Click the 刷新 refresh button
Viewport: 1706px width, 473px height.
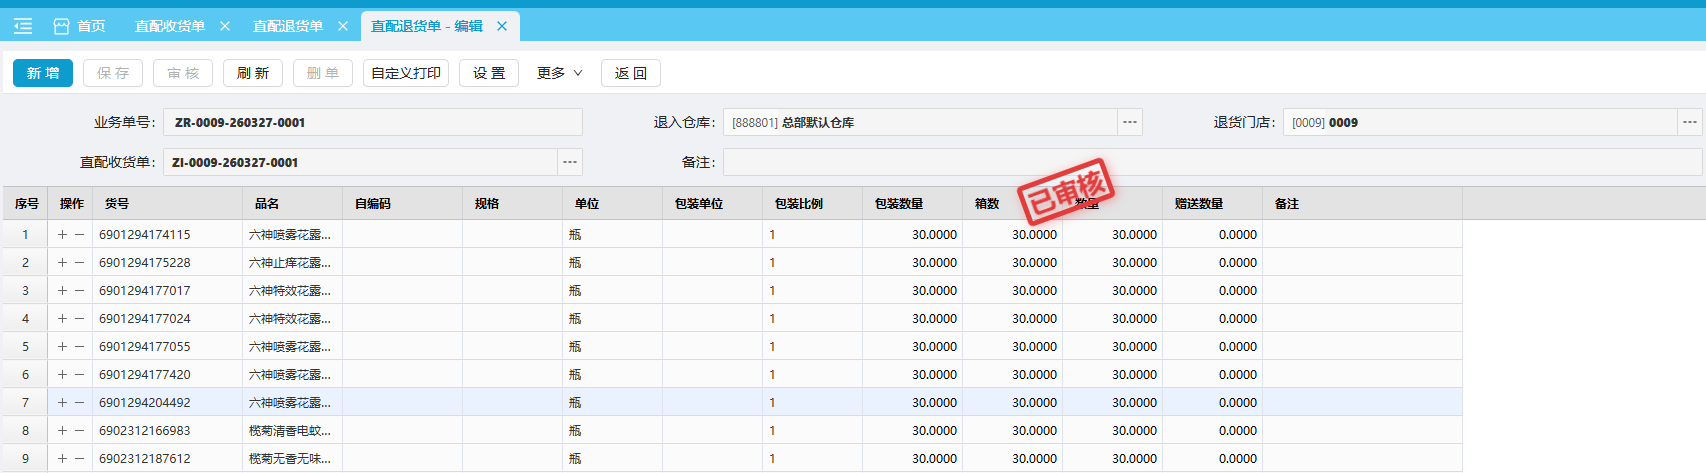253,73
